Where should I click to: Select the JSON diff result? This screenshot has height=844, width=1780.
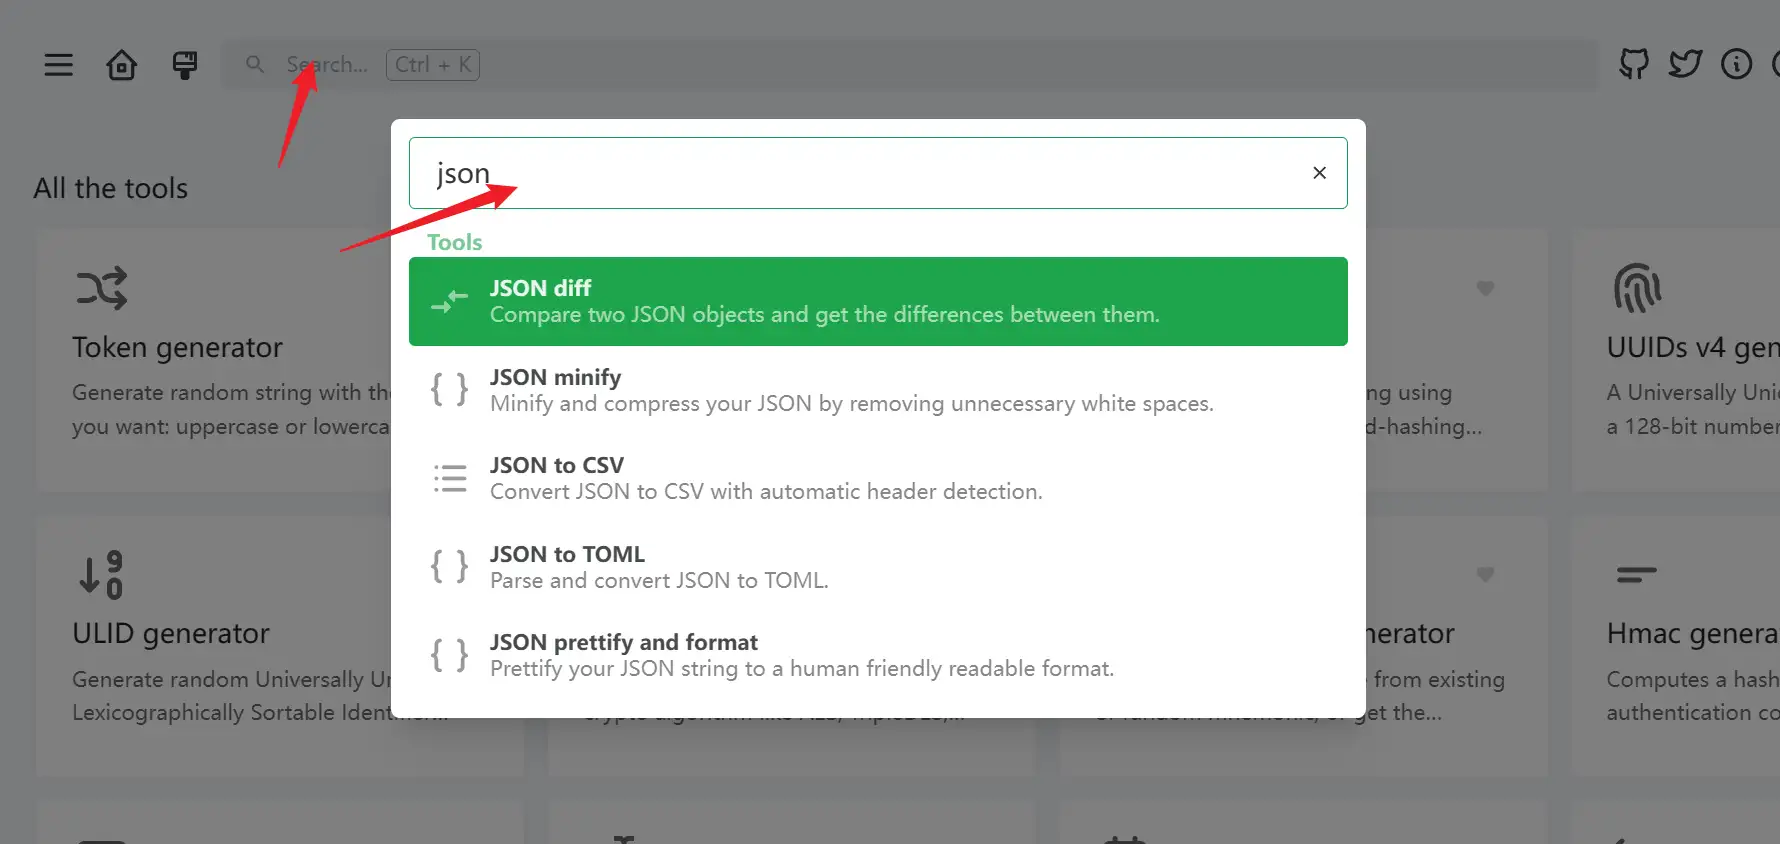pos(877,301)
